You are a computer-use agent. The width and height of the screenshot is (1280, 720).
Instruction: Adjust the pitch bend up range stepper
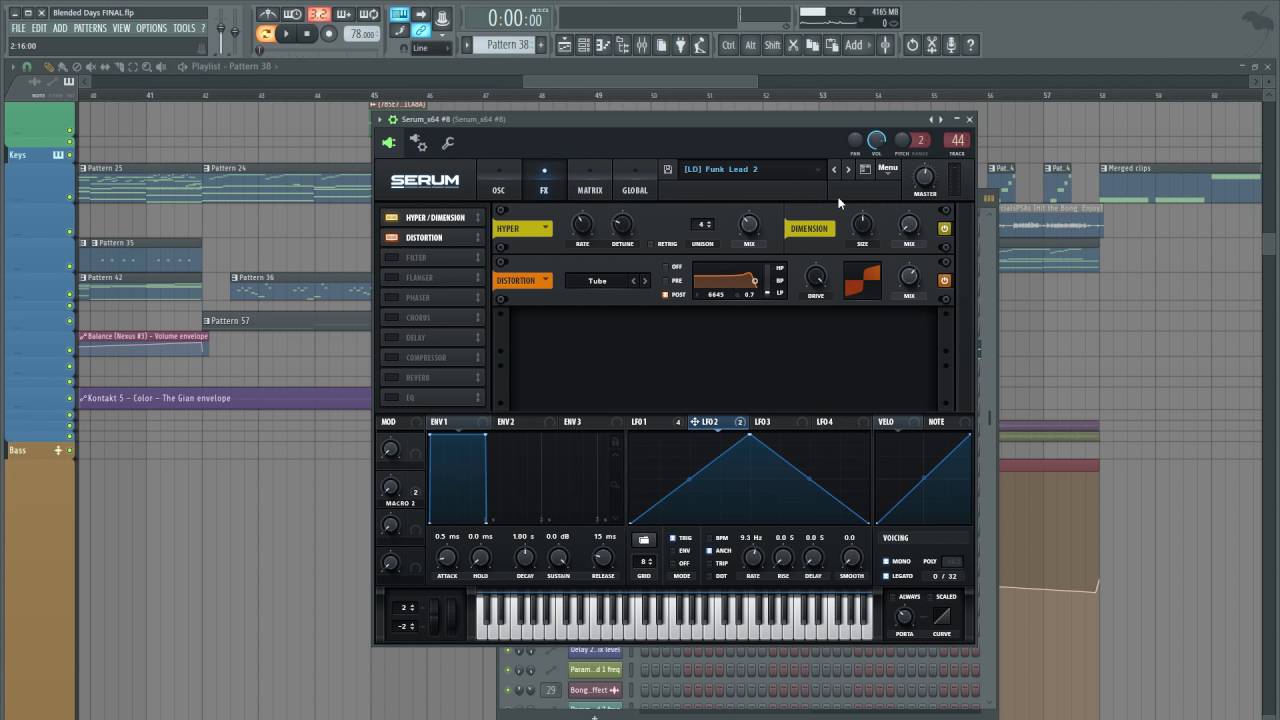click(x=408, y=607)
